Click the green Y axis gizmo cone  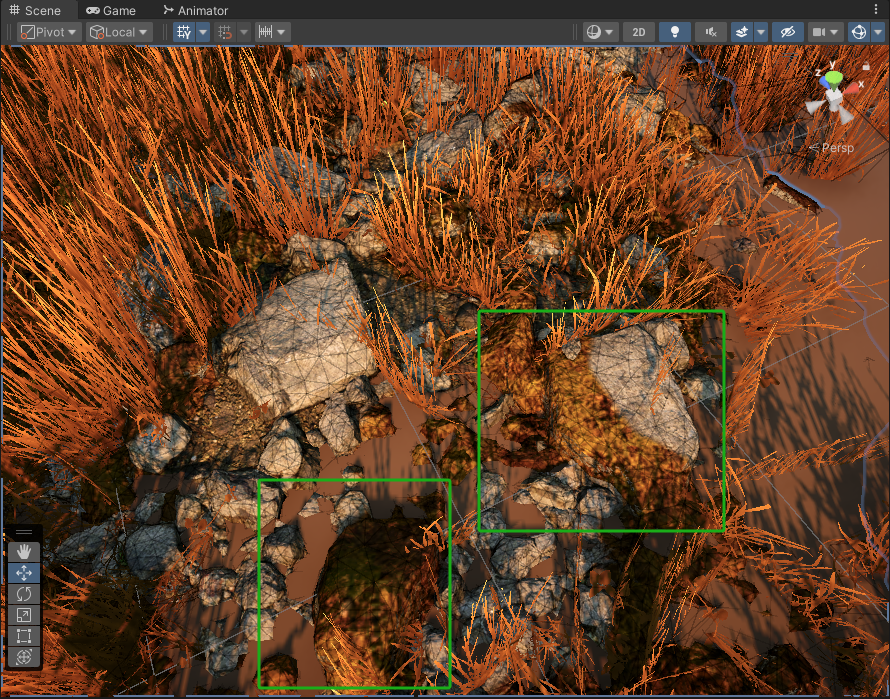(834, 78)
